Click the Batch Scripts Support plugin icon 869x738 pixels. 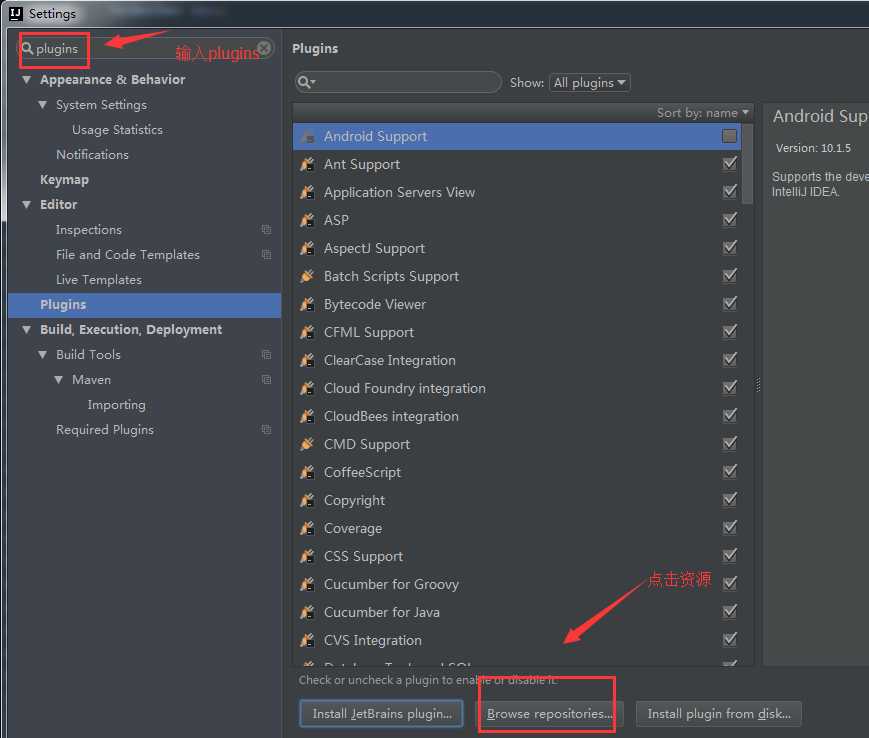[x=307, y=276]
